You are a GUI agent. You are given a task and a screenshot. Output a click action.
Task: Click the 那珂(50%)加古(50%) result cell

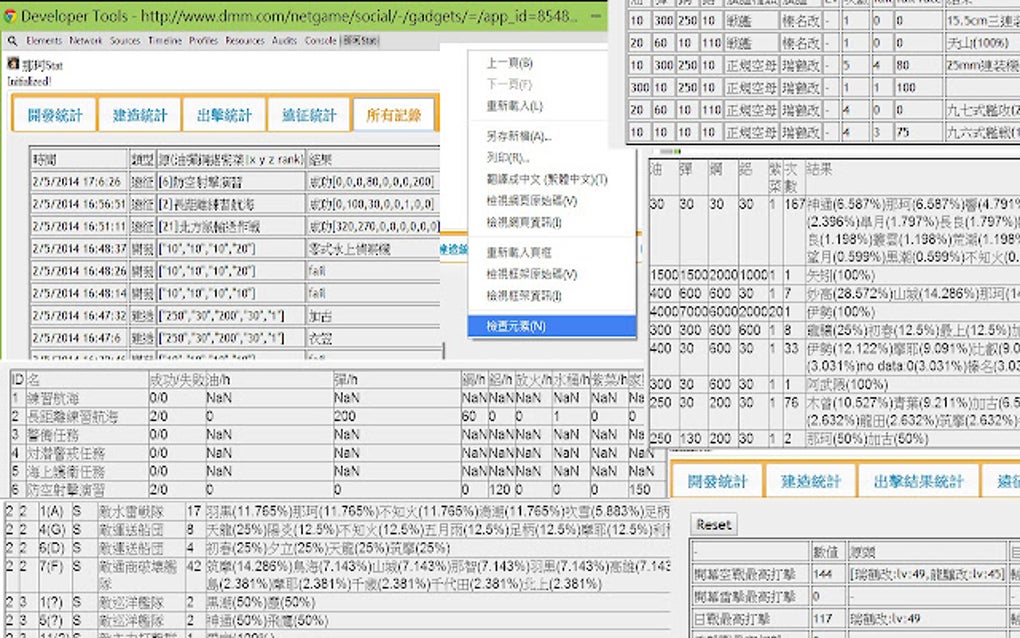(913, 439)
